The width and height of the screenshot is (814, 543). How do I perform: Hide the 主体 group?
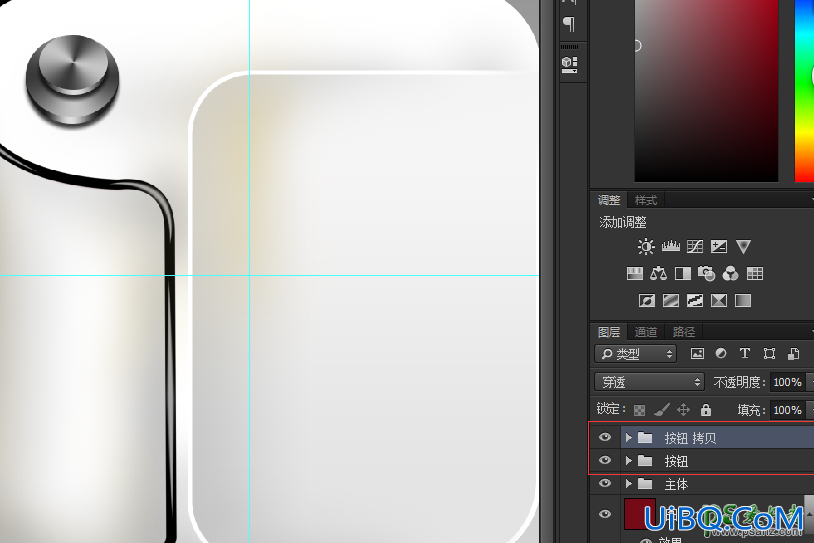click(x=605, y=483)
